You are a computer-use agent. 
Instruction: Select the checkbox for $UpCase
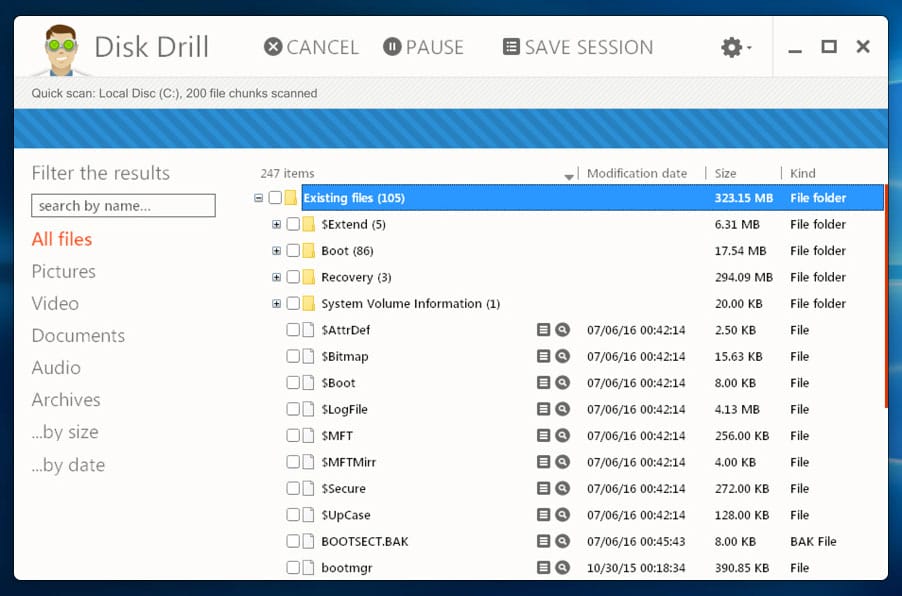point(293,515)
